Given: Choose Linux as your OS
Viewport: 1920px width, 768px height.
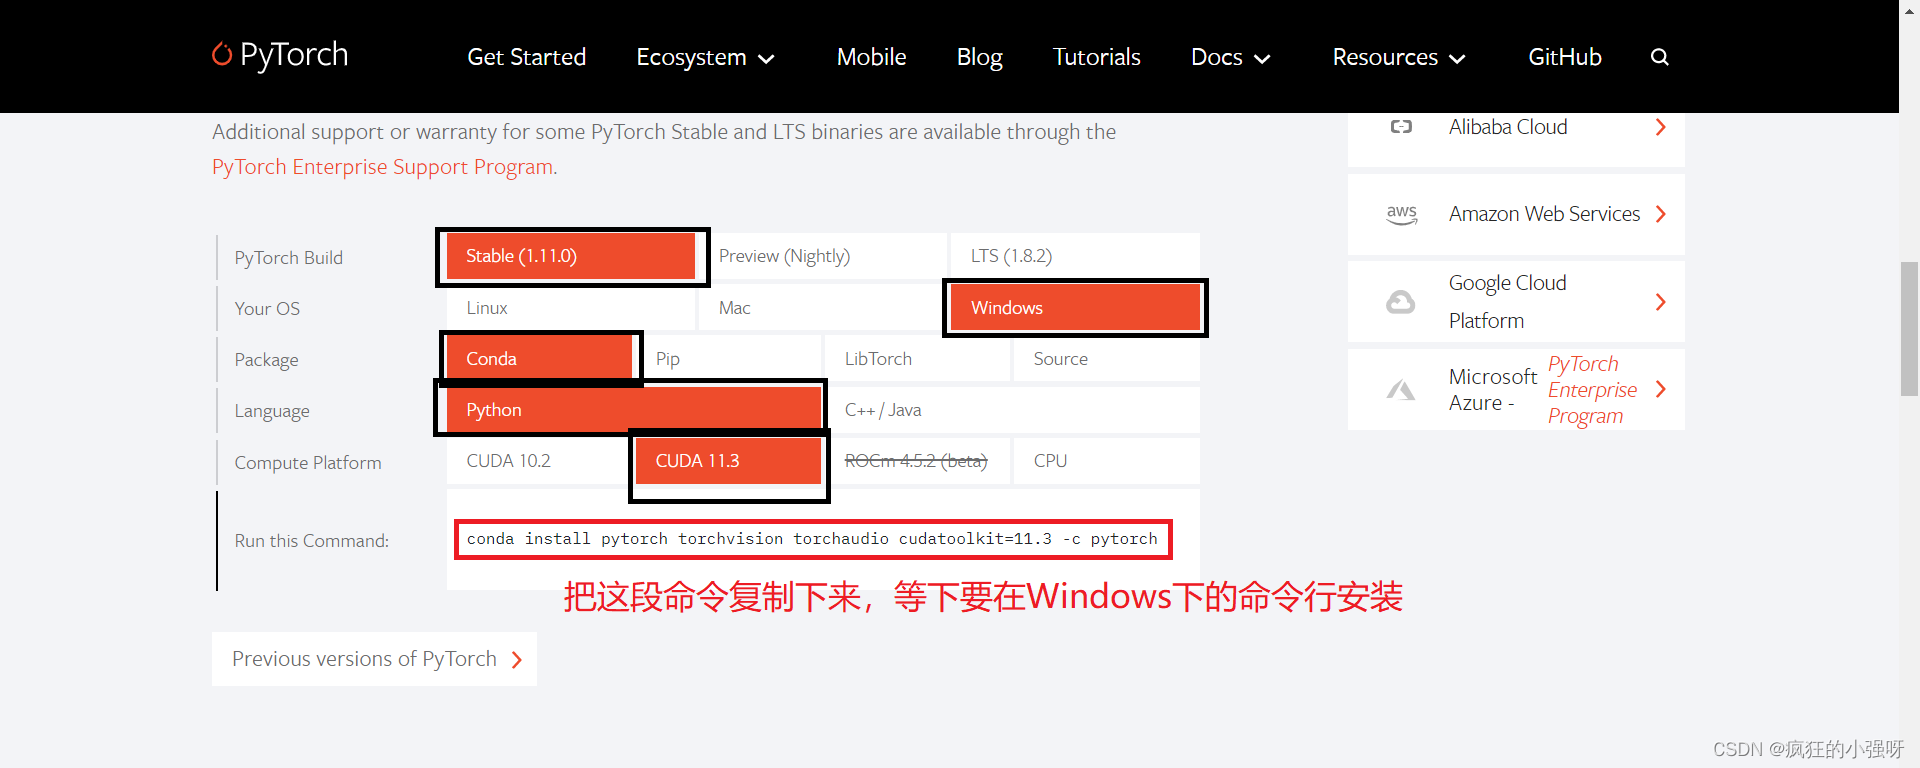Looking at the screenshot, I should click(x=571, y=308).
